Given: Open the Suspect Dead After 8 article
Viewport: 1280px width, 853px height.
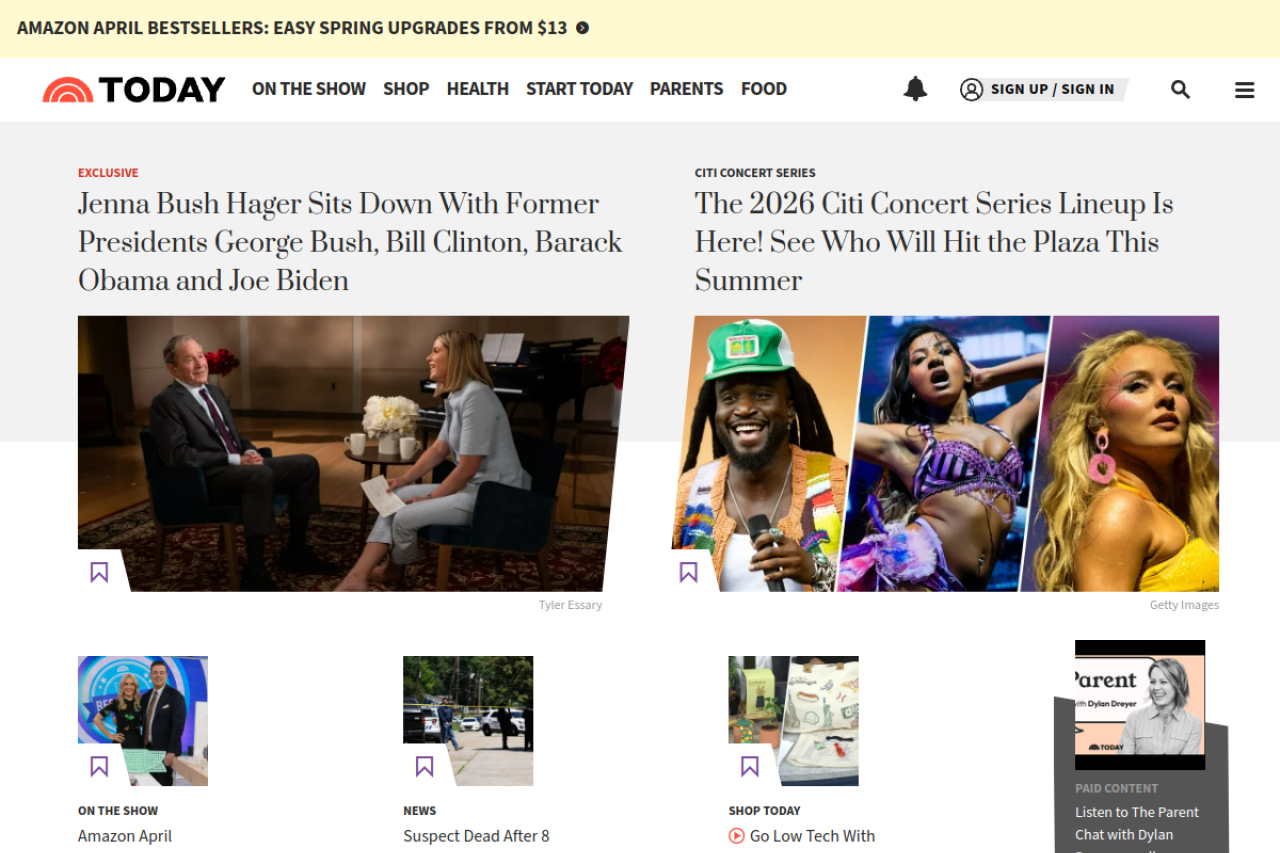Looking at the screenshot, I should [476, 836].
